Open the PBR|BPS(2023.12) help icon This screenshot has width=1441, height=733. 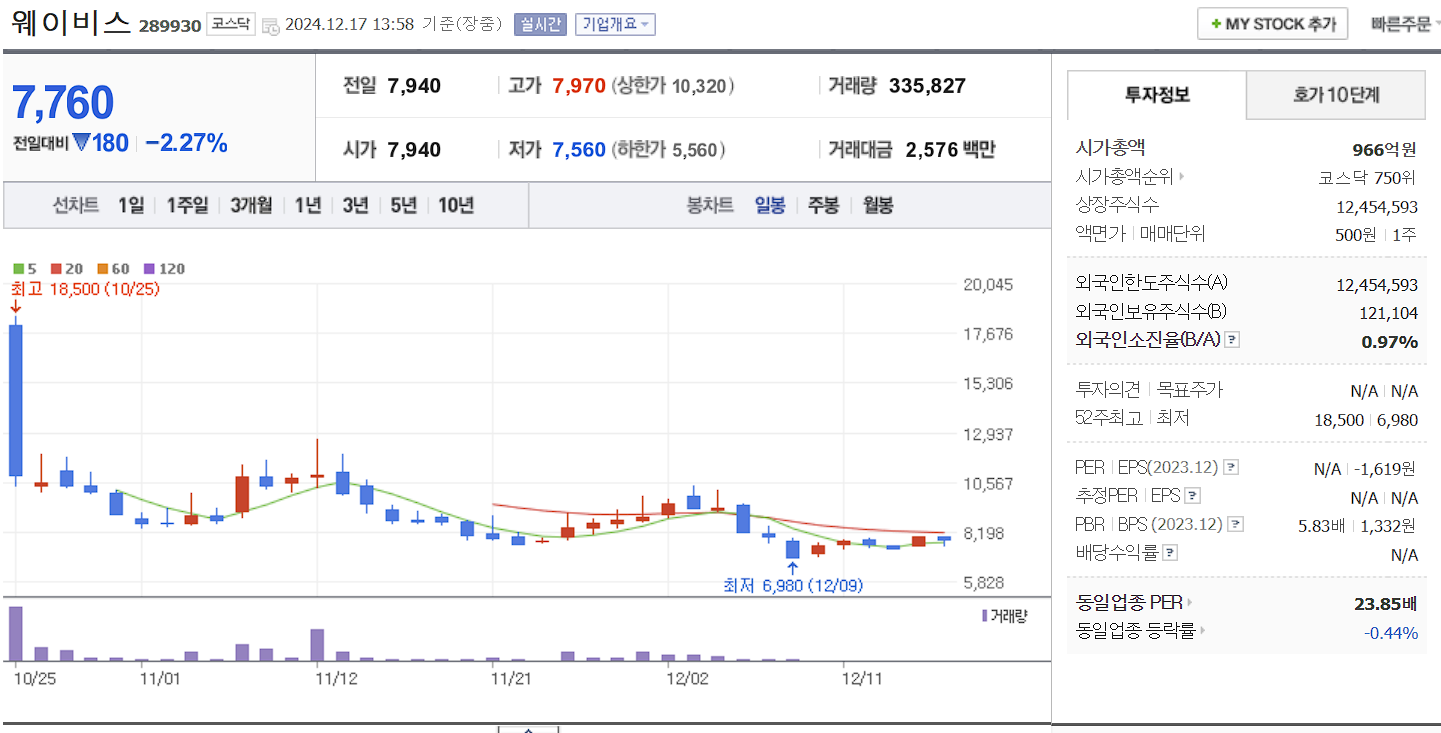pos(1238,524)
